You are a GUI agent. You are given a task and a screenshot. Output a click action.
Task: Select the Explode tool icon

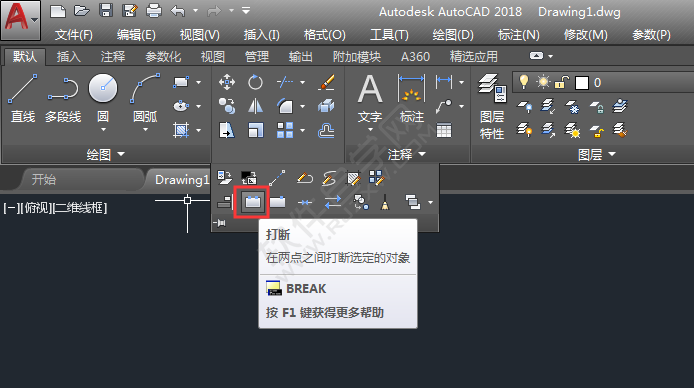326,106
